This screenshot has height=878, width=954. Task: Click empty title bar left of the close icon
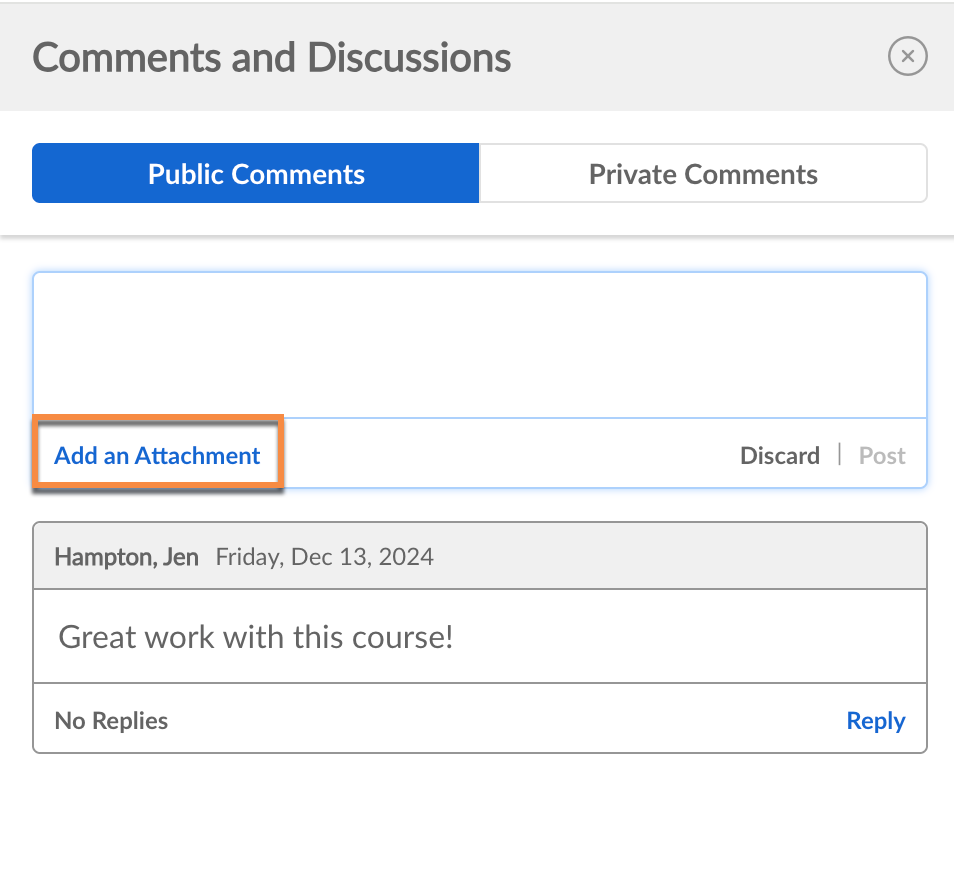(x=700, y=58)
